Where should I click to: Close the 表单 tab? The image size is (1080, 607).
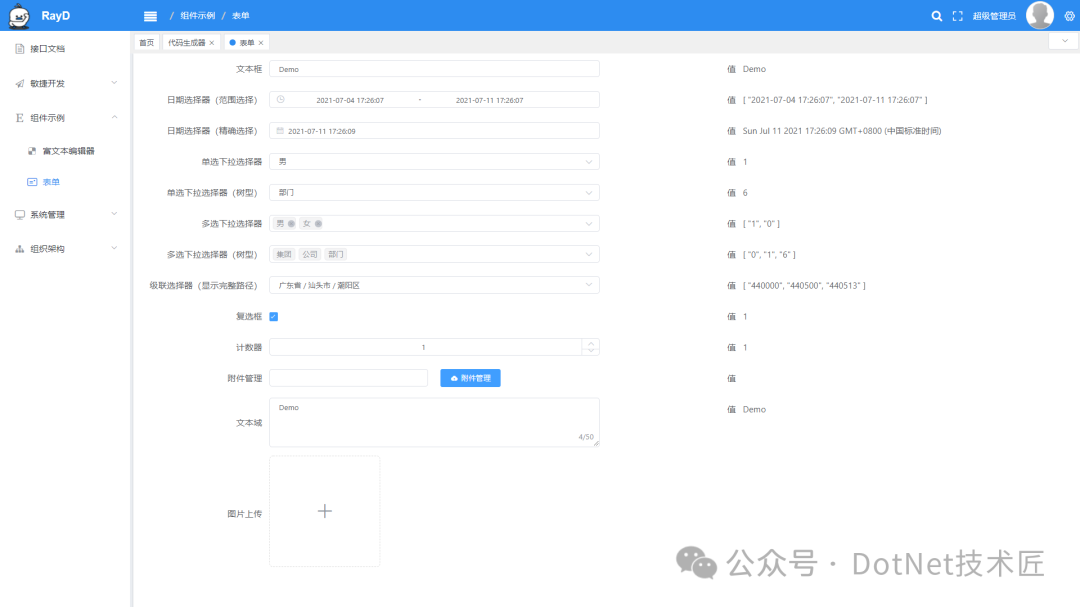[x=261, y=43]
